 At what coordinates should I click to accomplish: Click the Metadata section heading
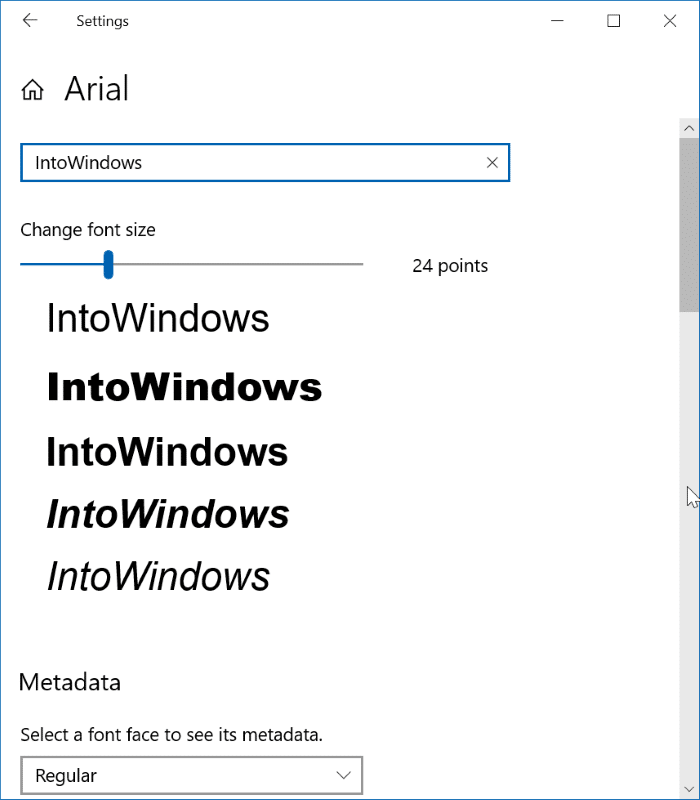pyautogui.click(x=69, y=682)
